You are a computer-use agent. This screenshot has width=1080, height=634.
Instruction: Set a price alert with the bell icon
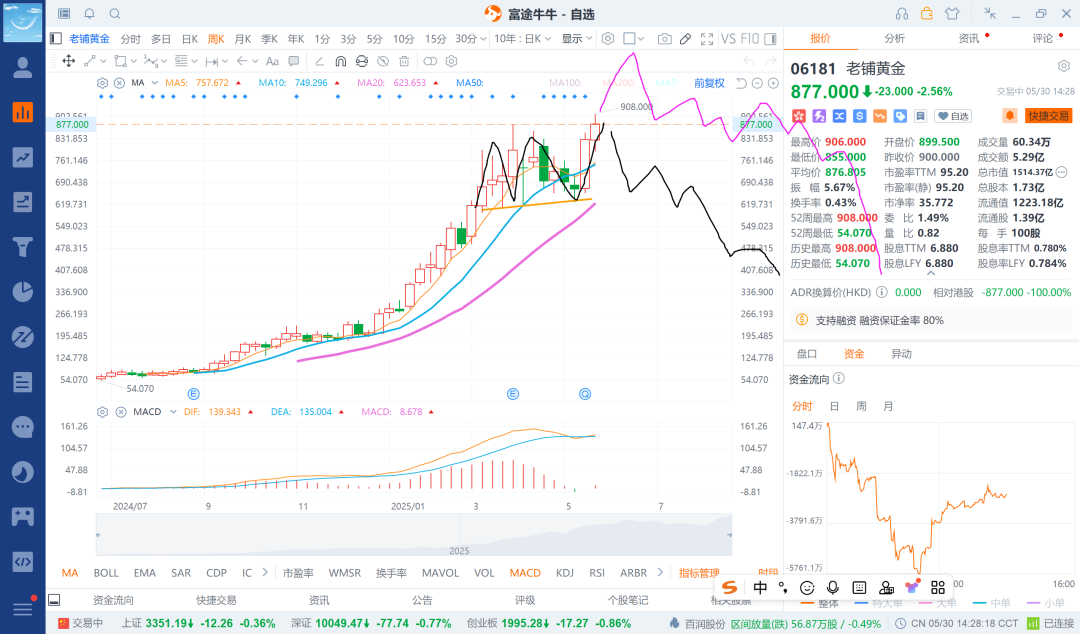(x=1010, y=116)
